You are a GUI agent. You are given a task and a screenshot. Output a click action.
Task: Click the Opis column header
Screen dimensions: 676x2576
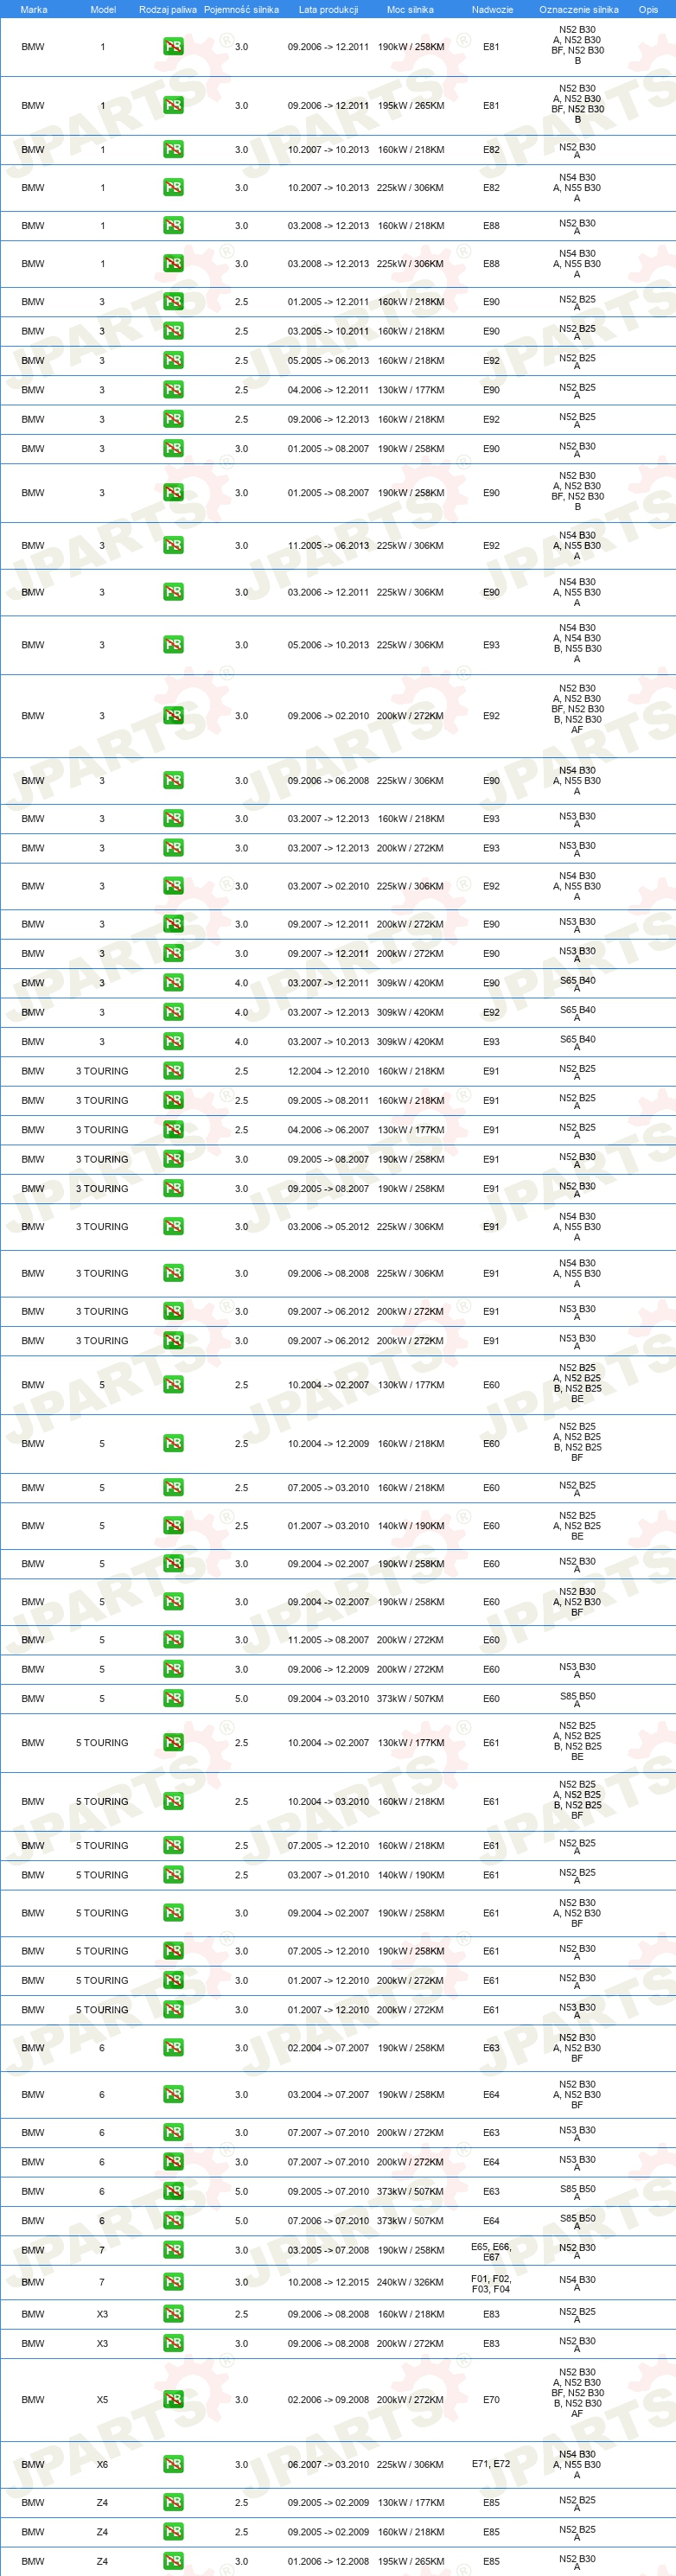tap(648, 9)
